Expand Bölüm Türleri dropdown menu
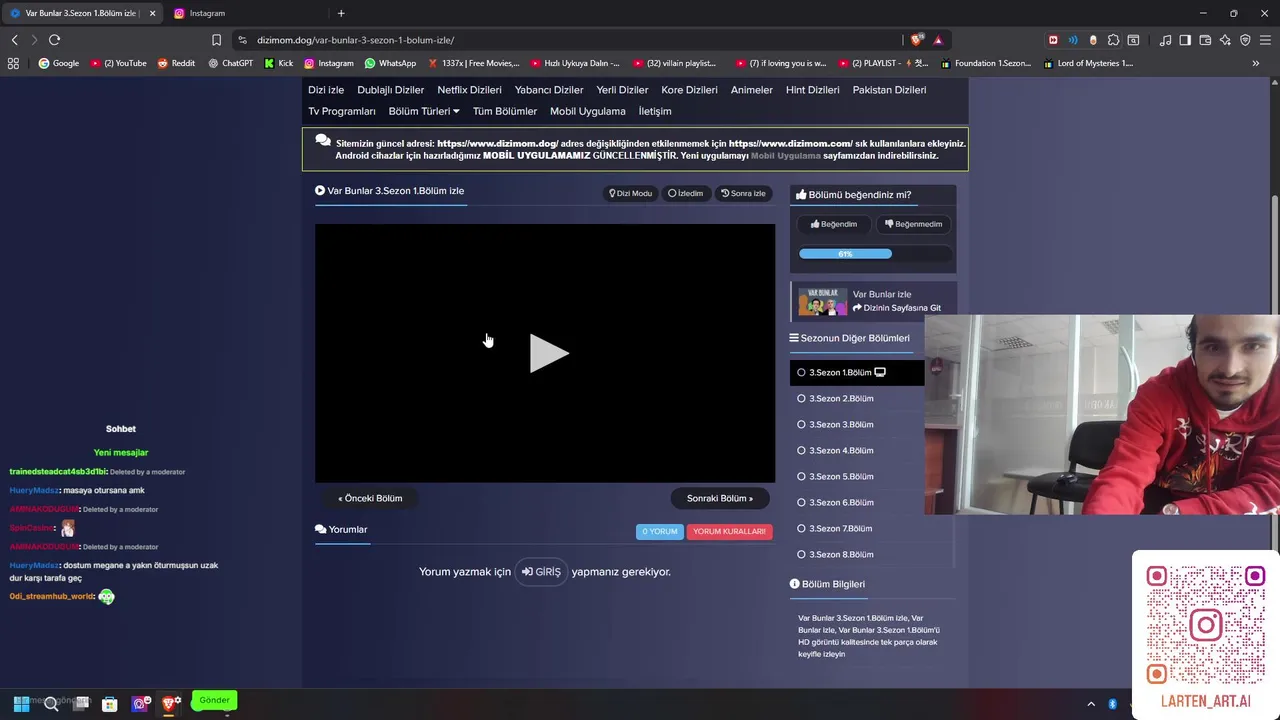 [424, 111]
